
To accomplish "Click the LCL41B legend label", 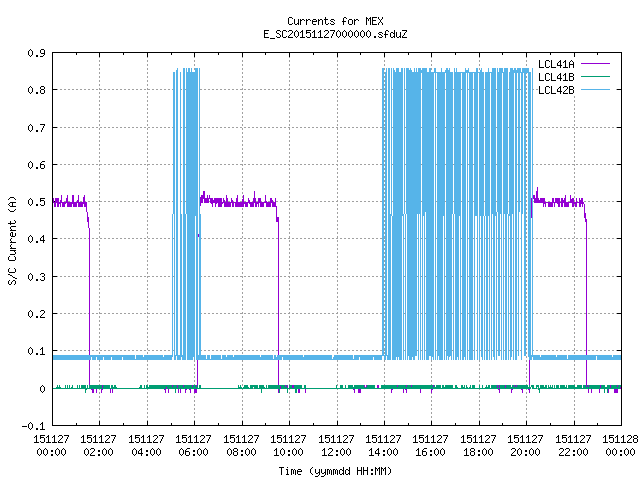I will click(x=556, y=77).
